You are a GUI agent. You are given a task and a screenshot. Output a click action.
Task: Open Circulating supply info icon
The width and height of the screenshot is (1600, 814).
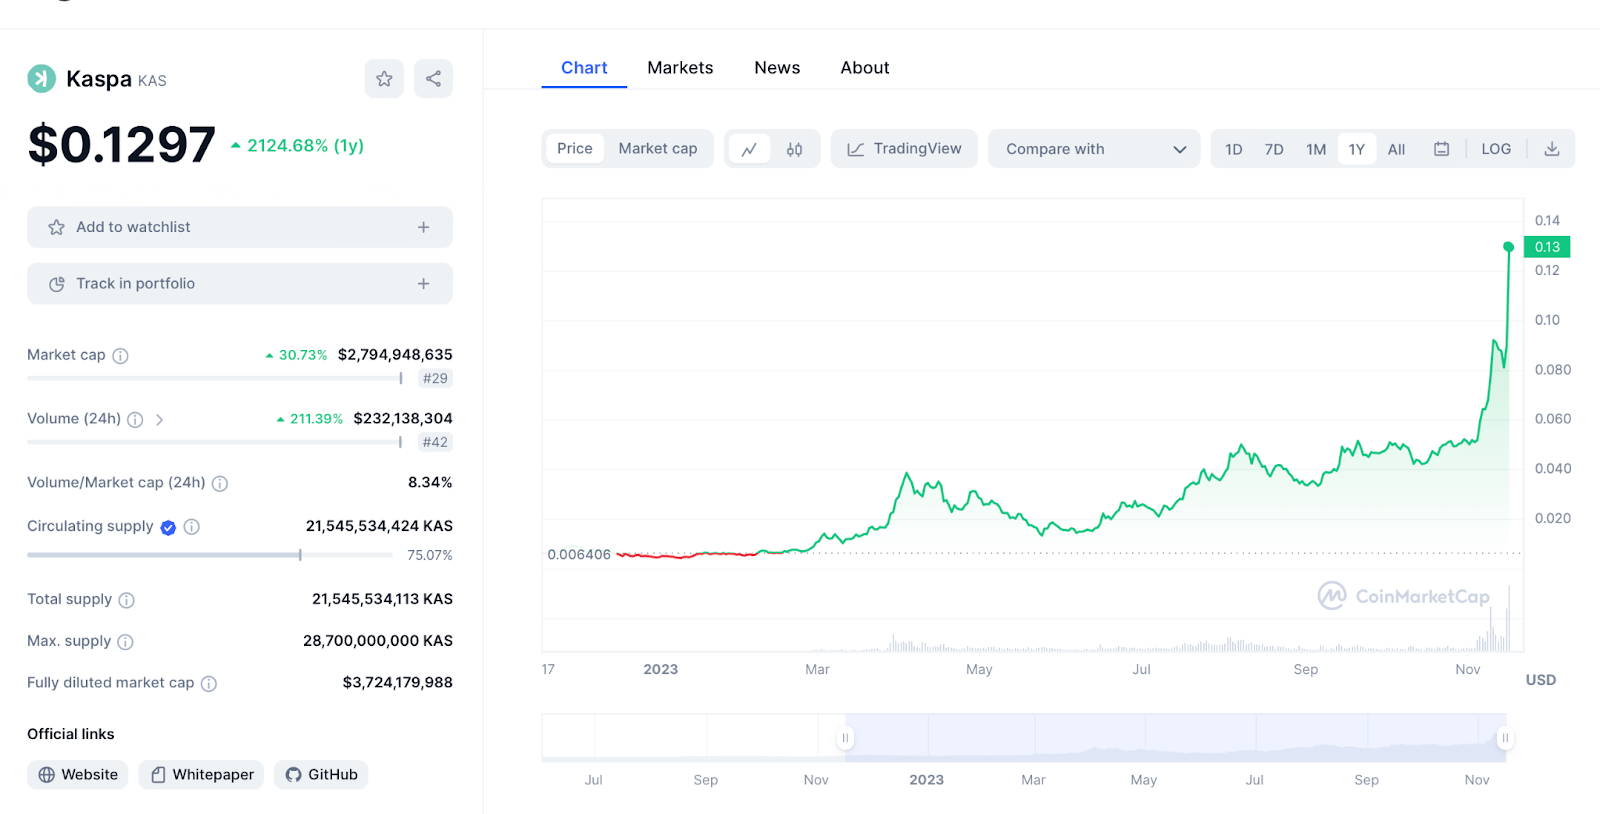coord(192,527)
